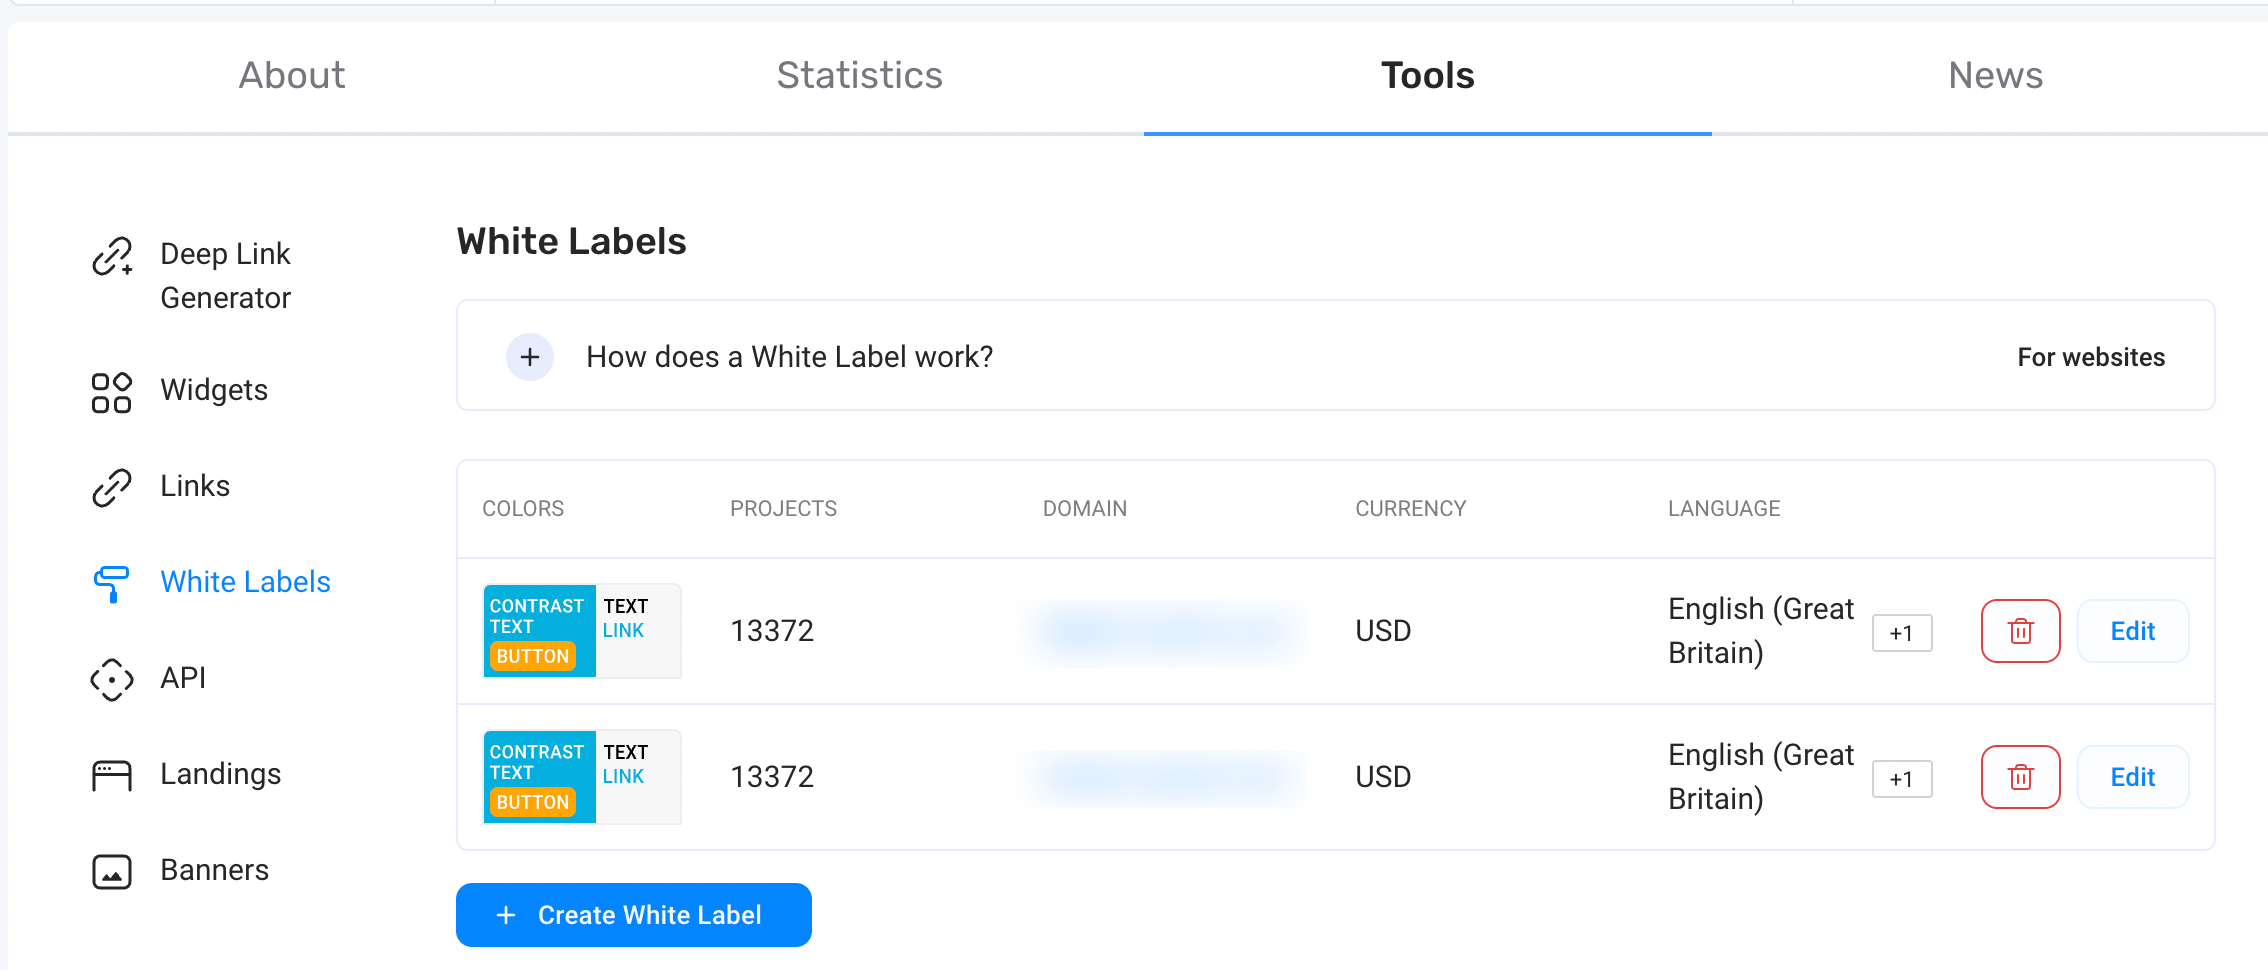Viewport: 2268px width, 970px height.
Task: Click the Links chain icon in sidebar
Action: [x=112, y=488]
